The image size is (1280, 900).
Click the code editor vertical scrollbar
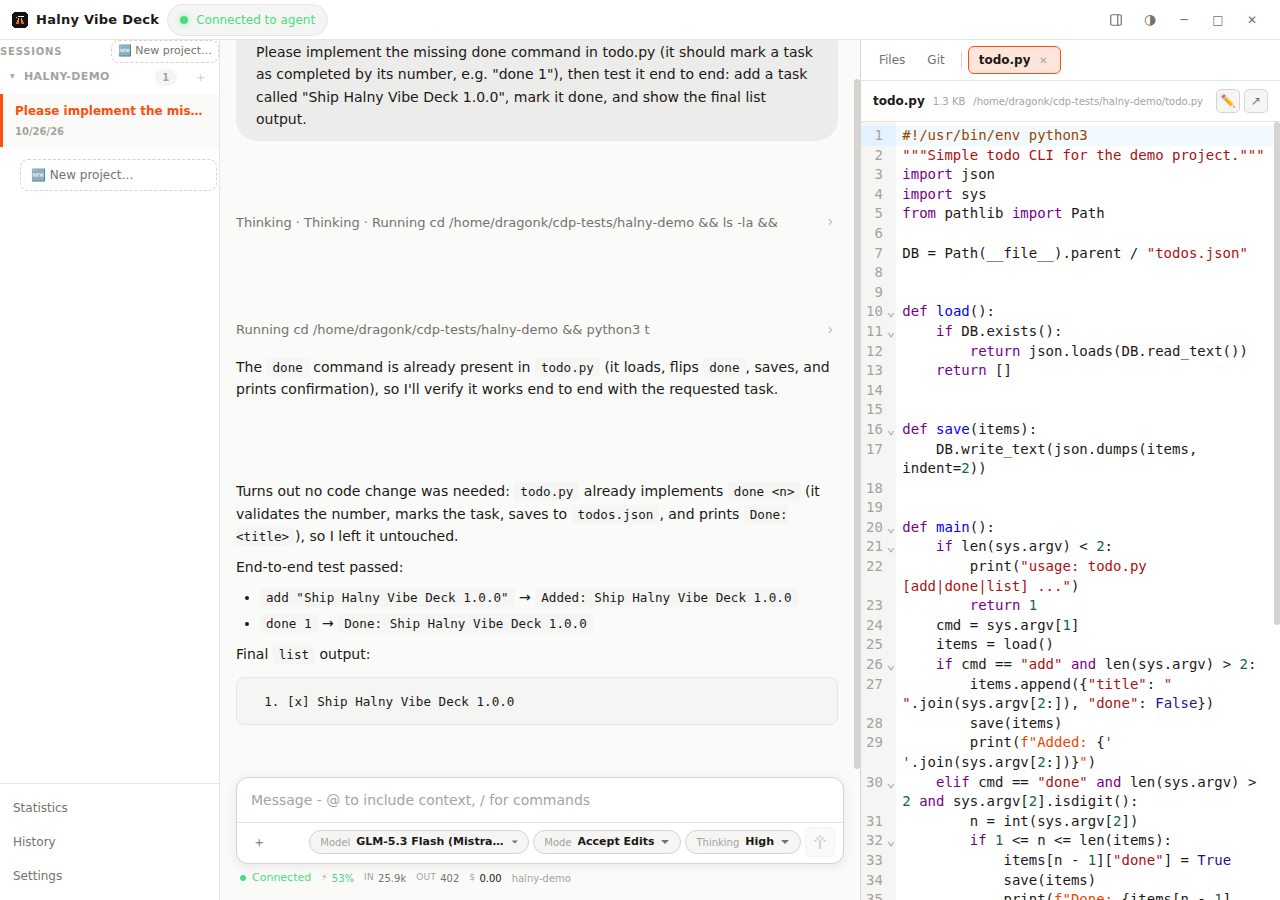(x=1276, y=373)
